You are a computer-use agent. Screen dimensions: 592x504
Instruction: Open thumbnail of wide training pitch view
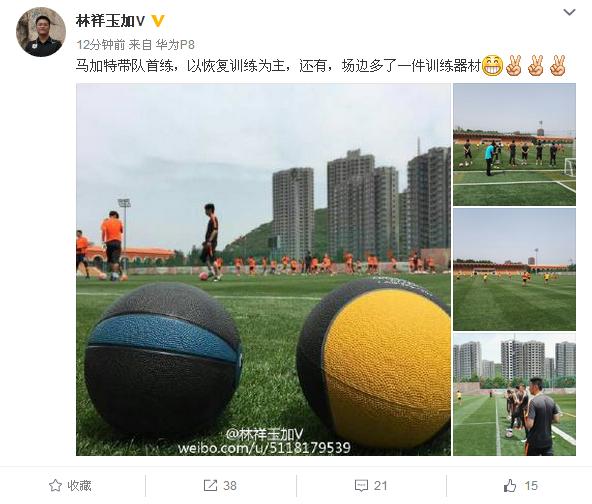pos(514,270)
